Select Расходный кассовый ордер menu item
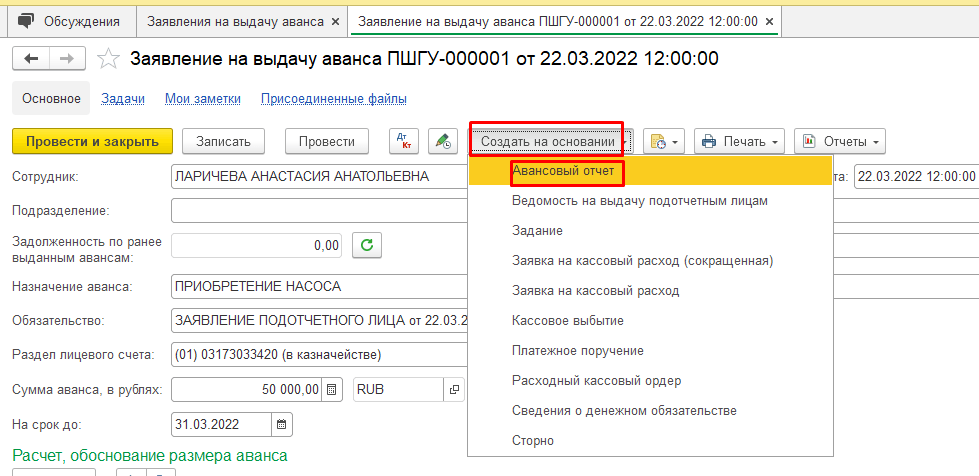The width and height of the screenshot is (979, 476). [x=596, y=381]
